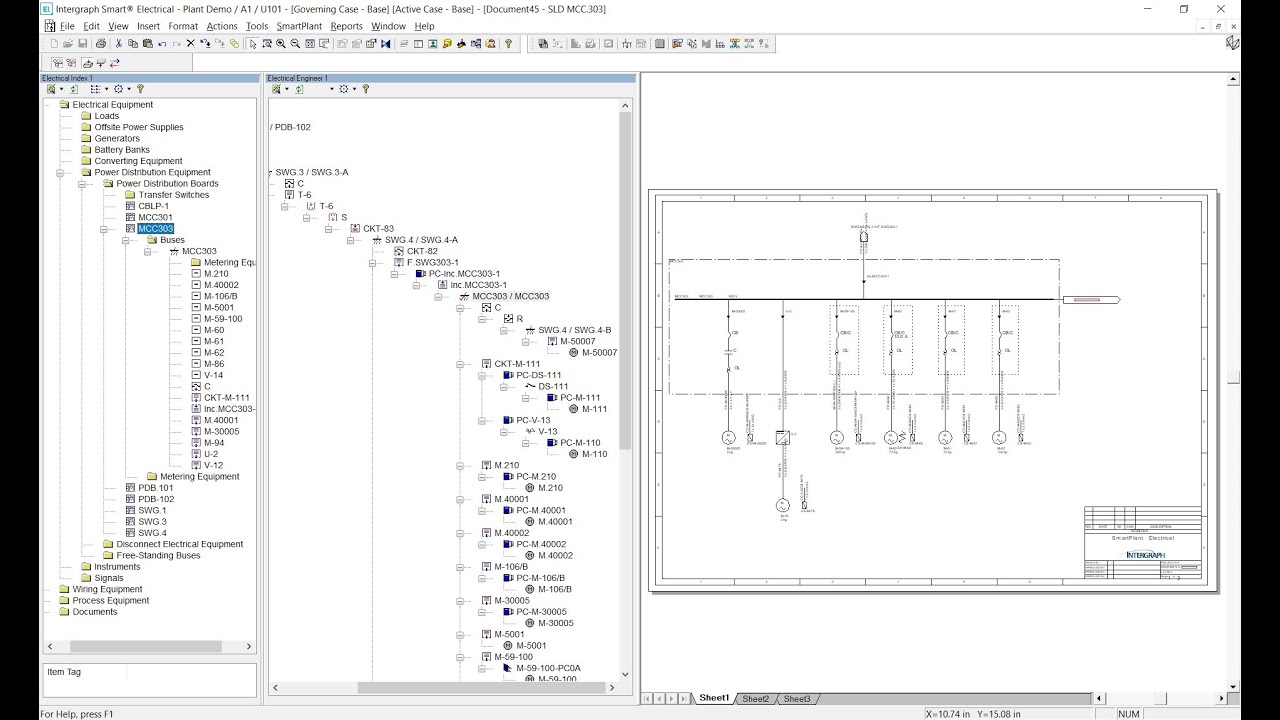Viewport: 1280px width, 720px height.
Task: Select SWG.4 in the Electrical Index tree
Action: coord(152,533)
